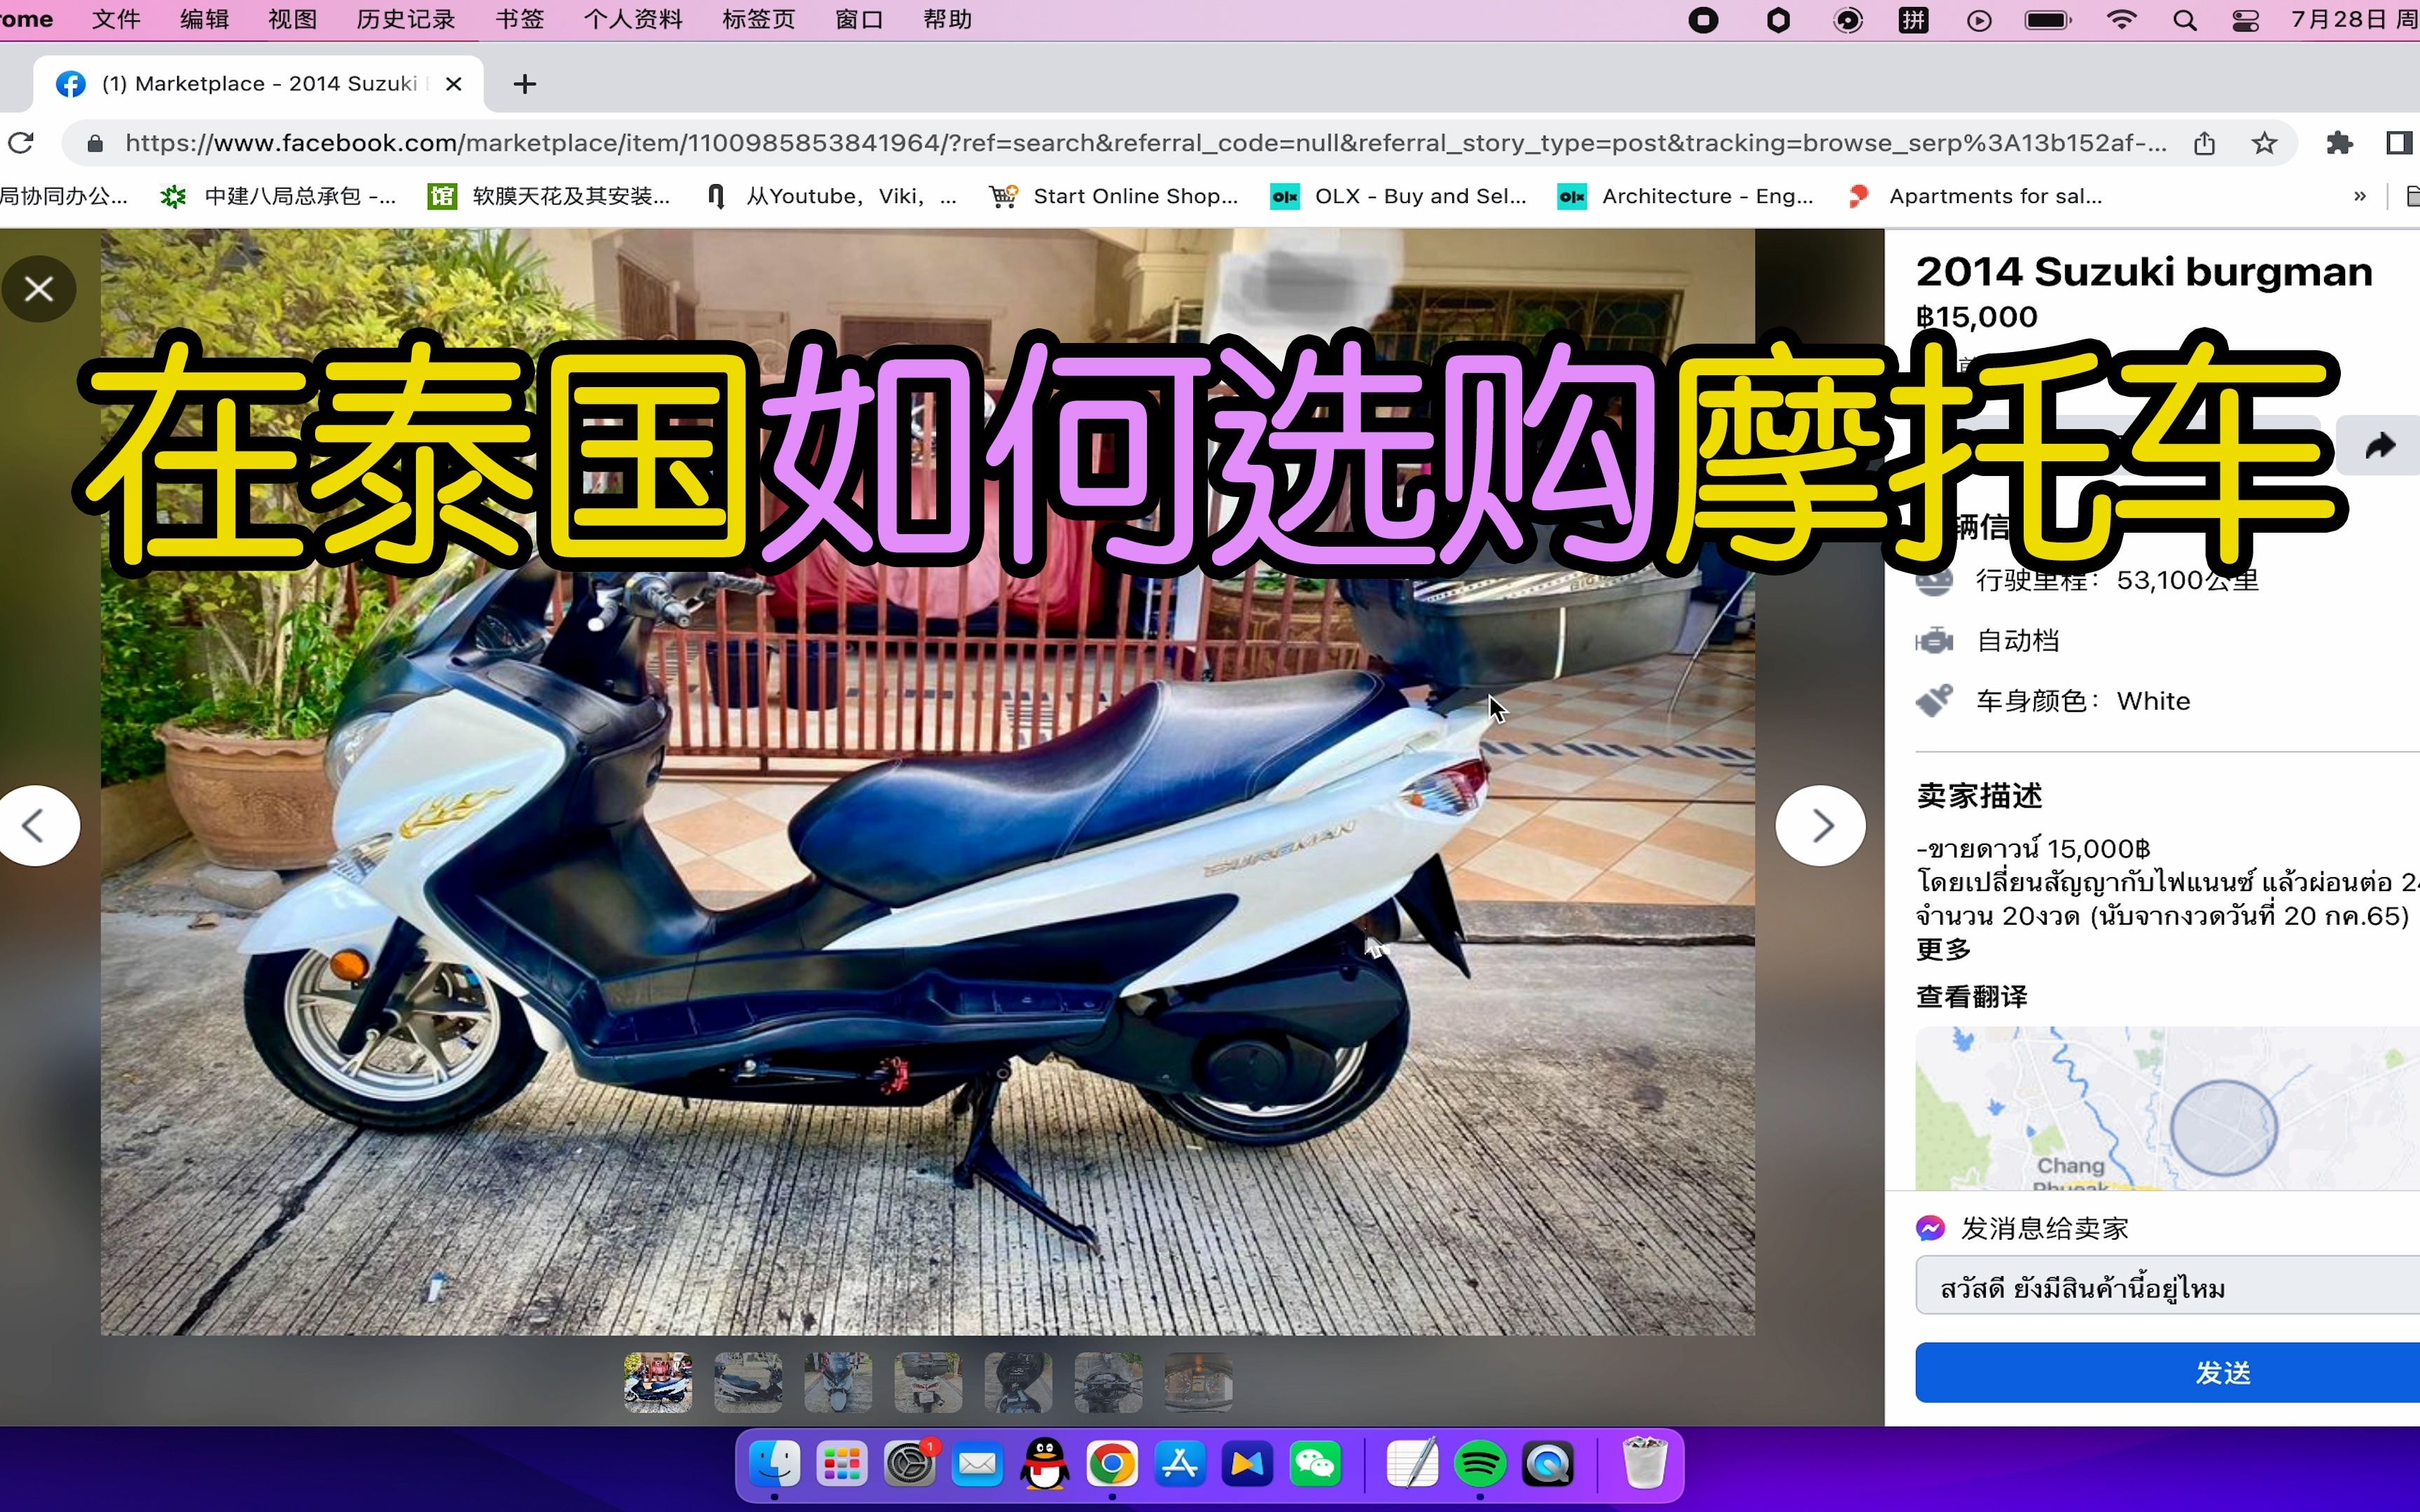Open the 软膜天花及其安装 bookmark
The height and width of the screenshot is (1512, 2420).
pos(549,196)
